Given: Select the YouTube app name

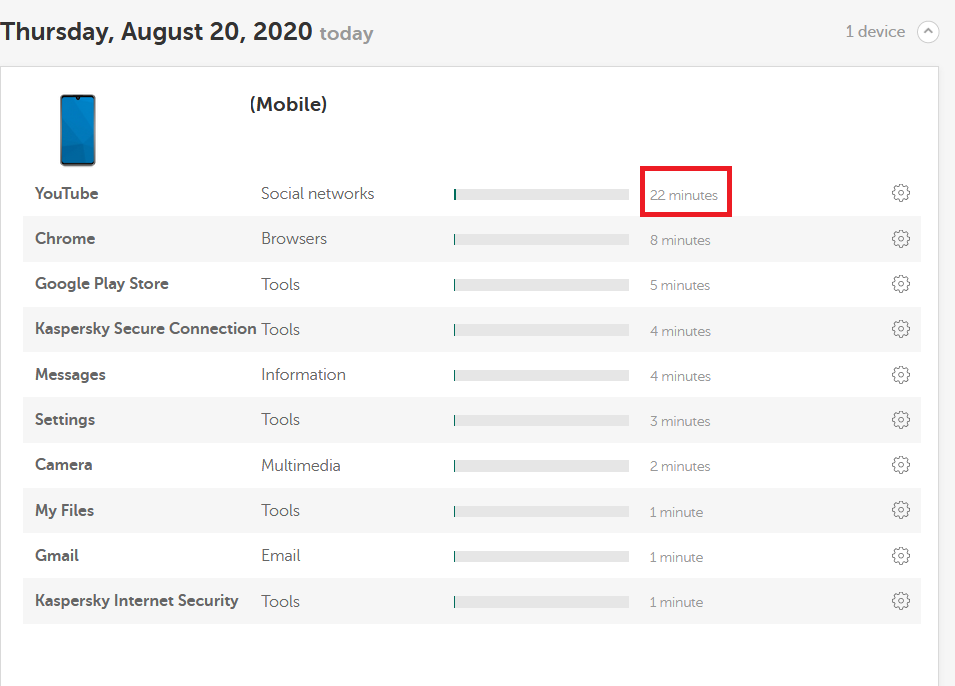Looking at the screenshot, I should click(x=66, y=193).
